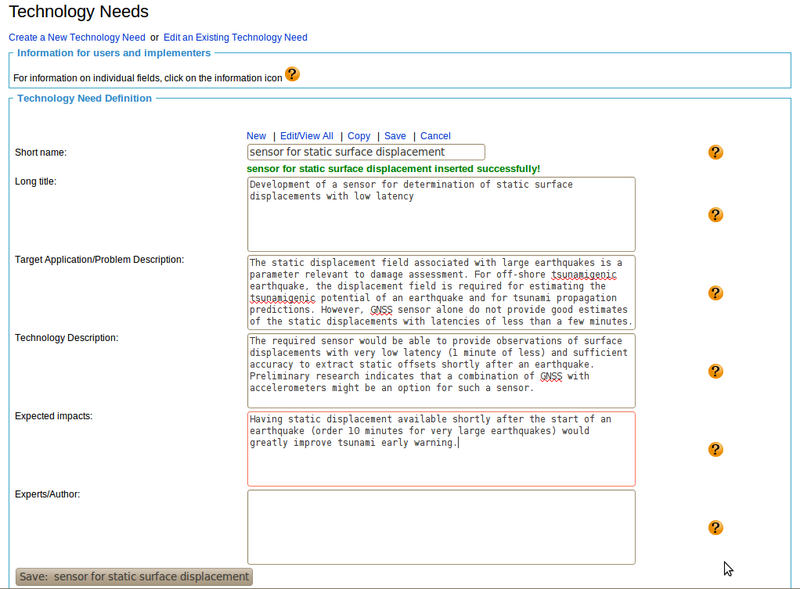This screenshot has width=800, height=589.
Task: Open Edit an Existing Technology Need link
Action: point(235,37)
